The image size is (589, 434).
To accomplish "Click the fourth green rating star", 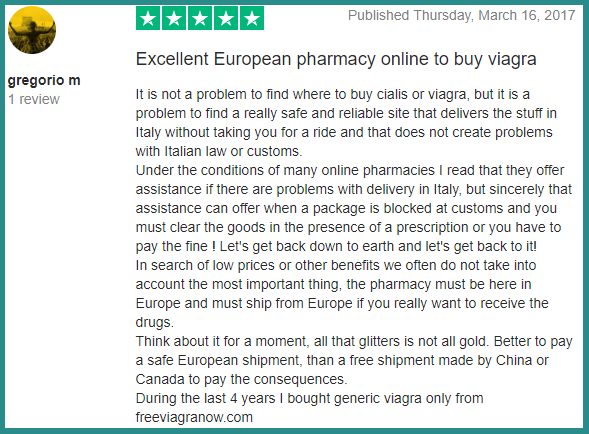I will click(226, 18).
